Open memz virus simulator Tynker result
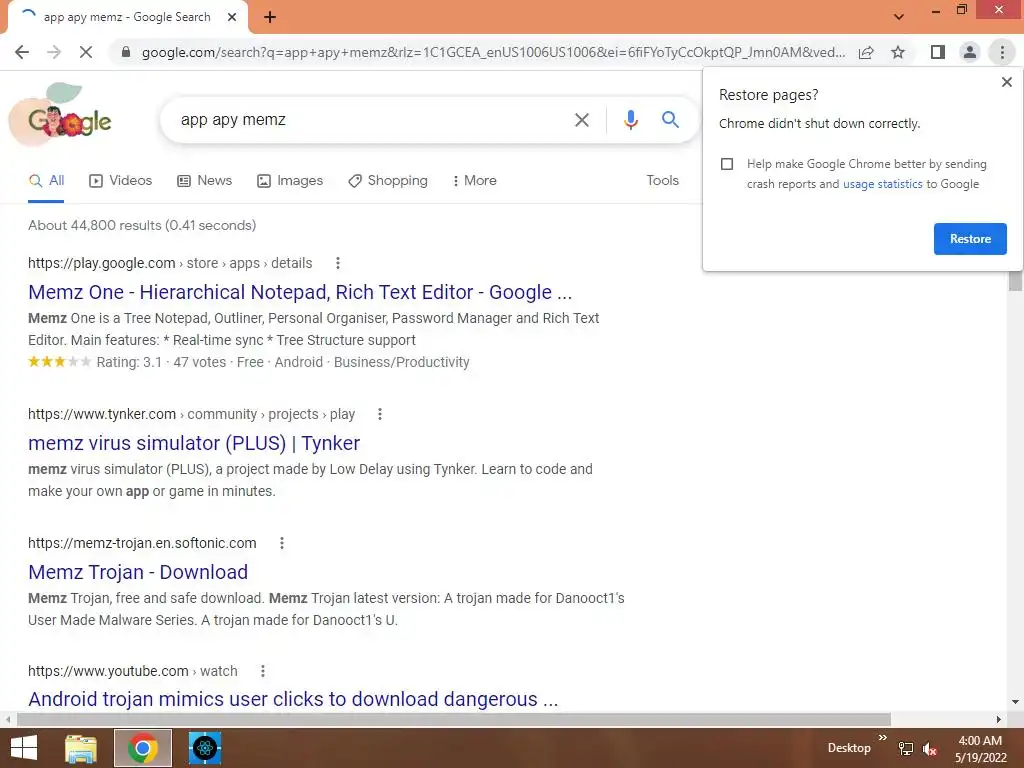This screenshot has width=1024, height=768. [194, 443]
